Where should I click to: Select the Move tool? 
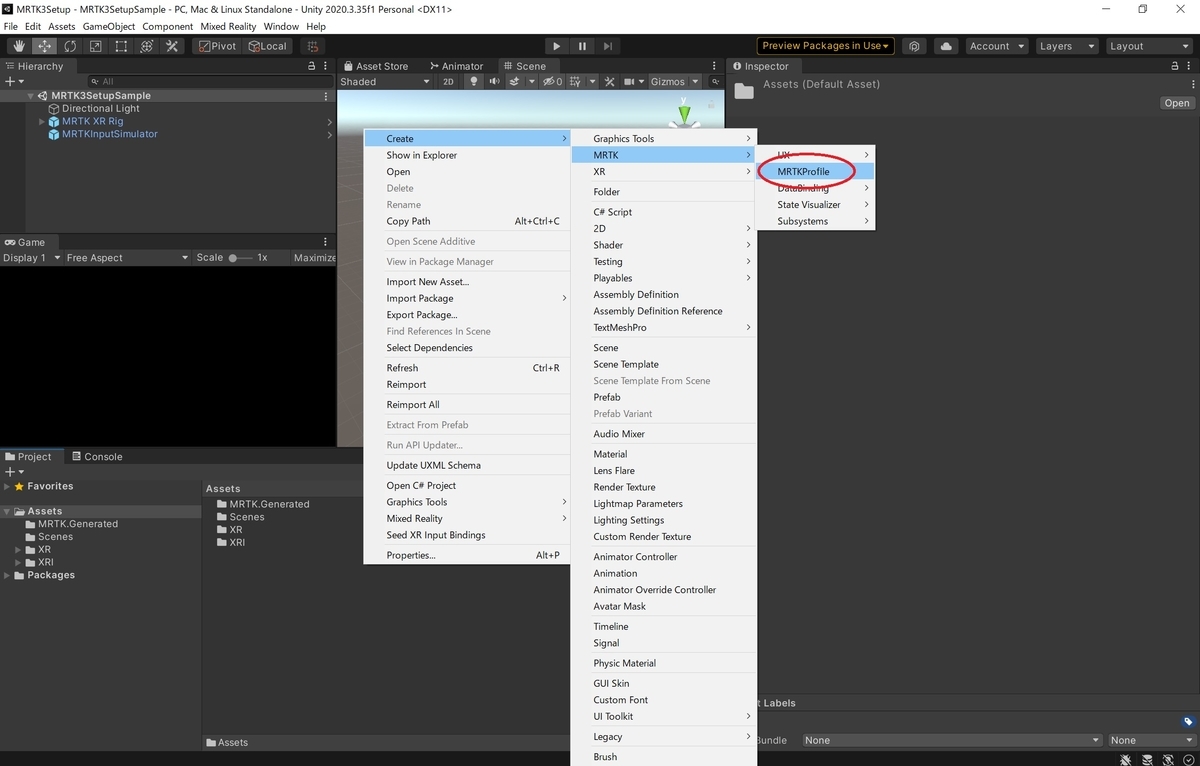click(45, 46)
